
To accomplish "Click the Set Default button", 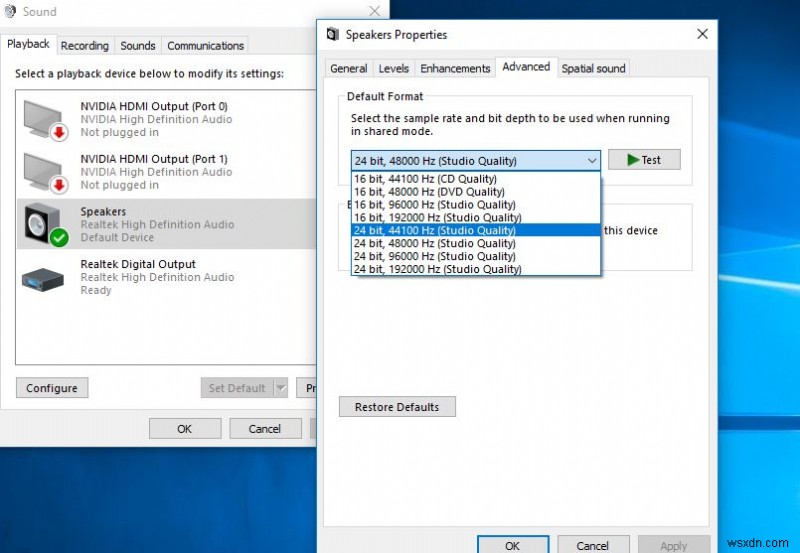I will 237,388.
